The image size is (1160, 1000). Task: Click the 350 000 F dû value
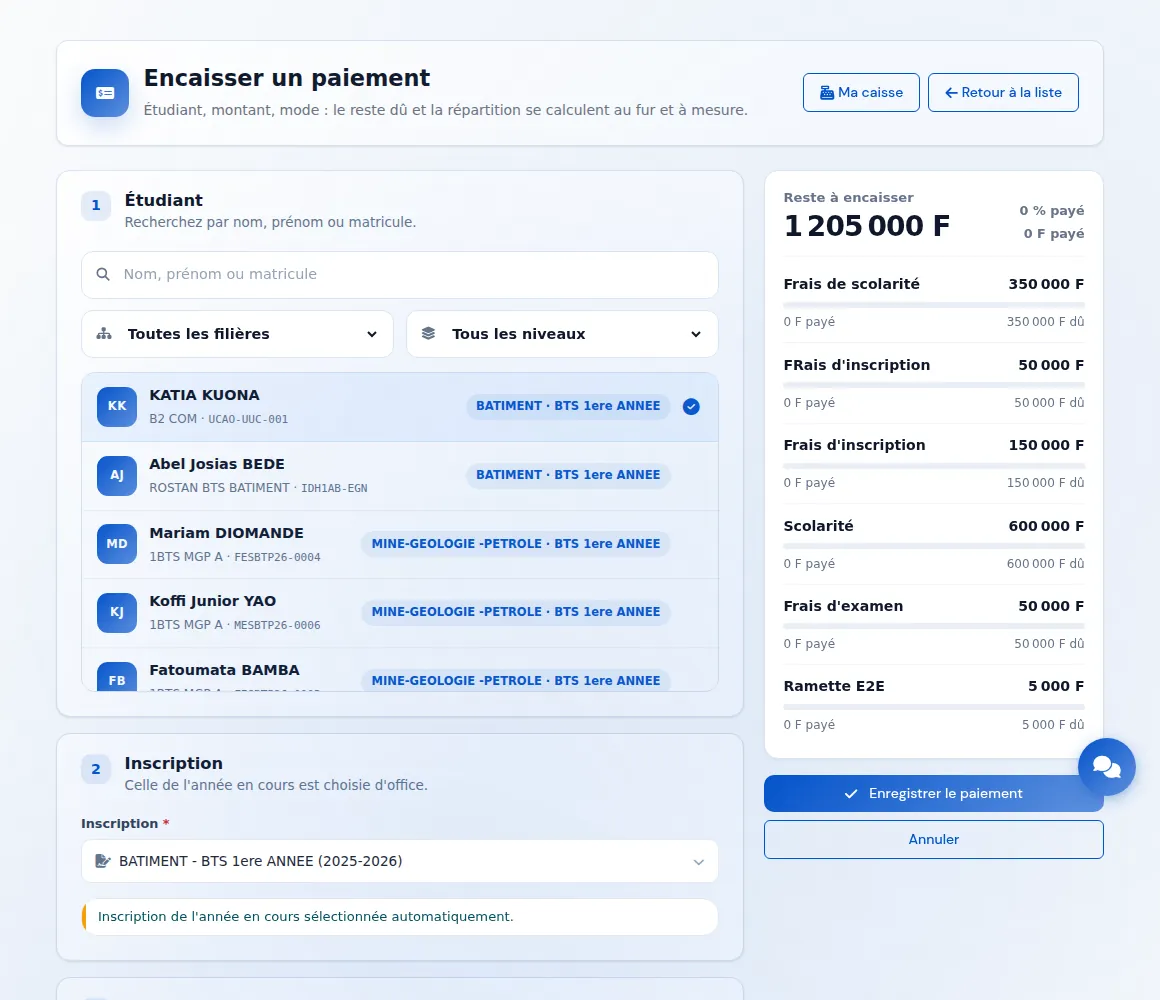click(x=1045, y=322)
